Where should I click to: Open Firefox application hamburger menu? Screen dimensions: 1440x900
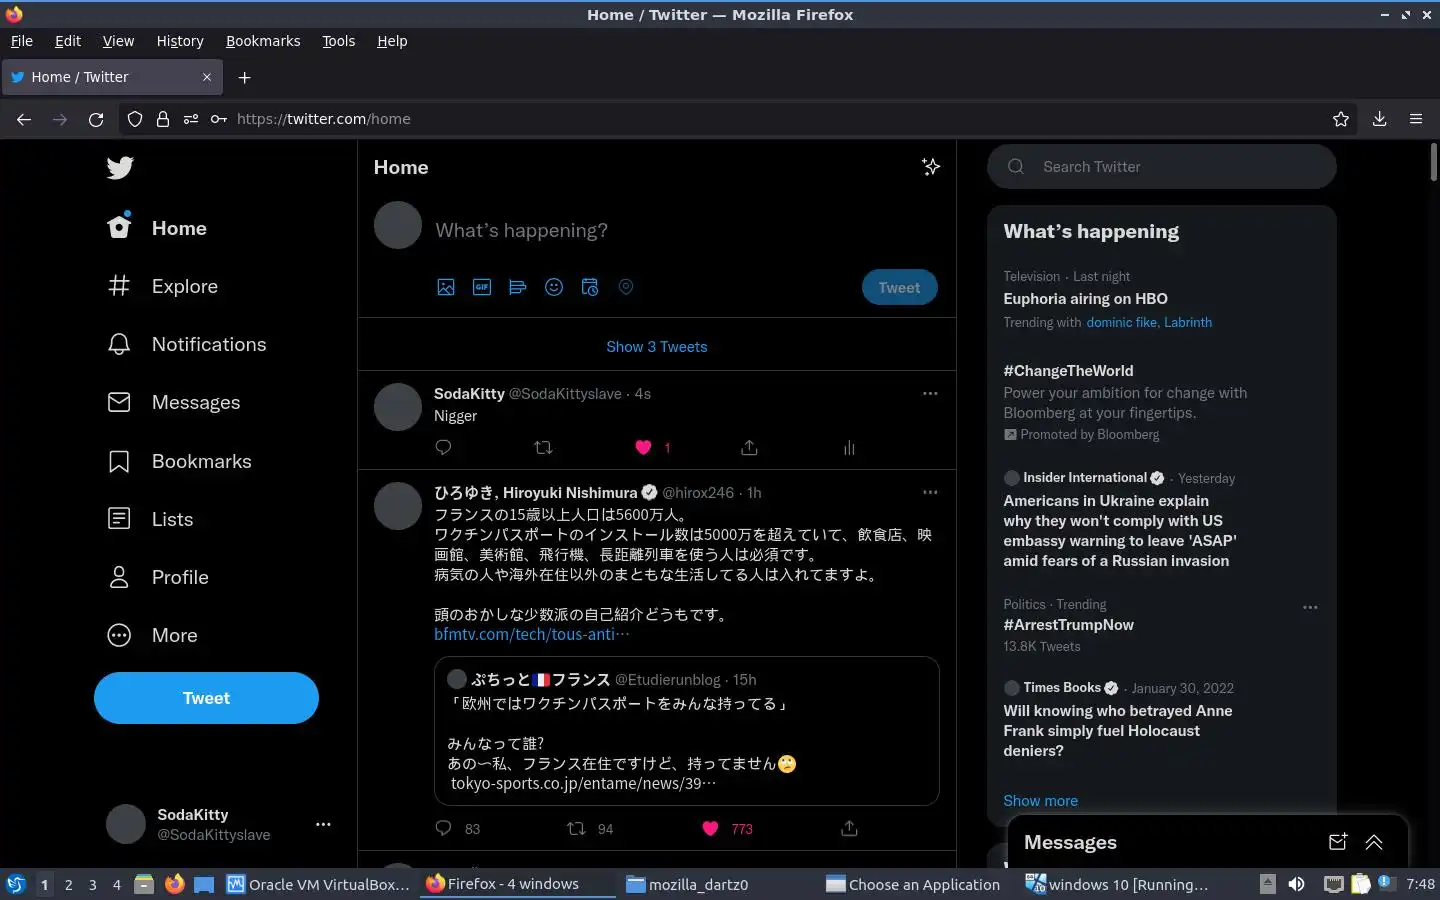[x=1416, y=119]
